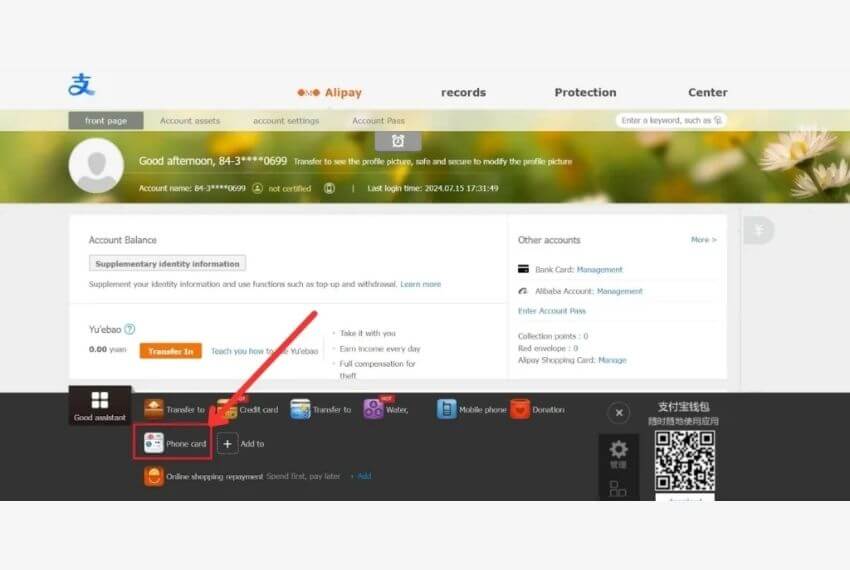850x570 pixels.
Task: Click the icon below the gear
Action: point(618,489)
